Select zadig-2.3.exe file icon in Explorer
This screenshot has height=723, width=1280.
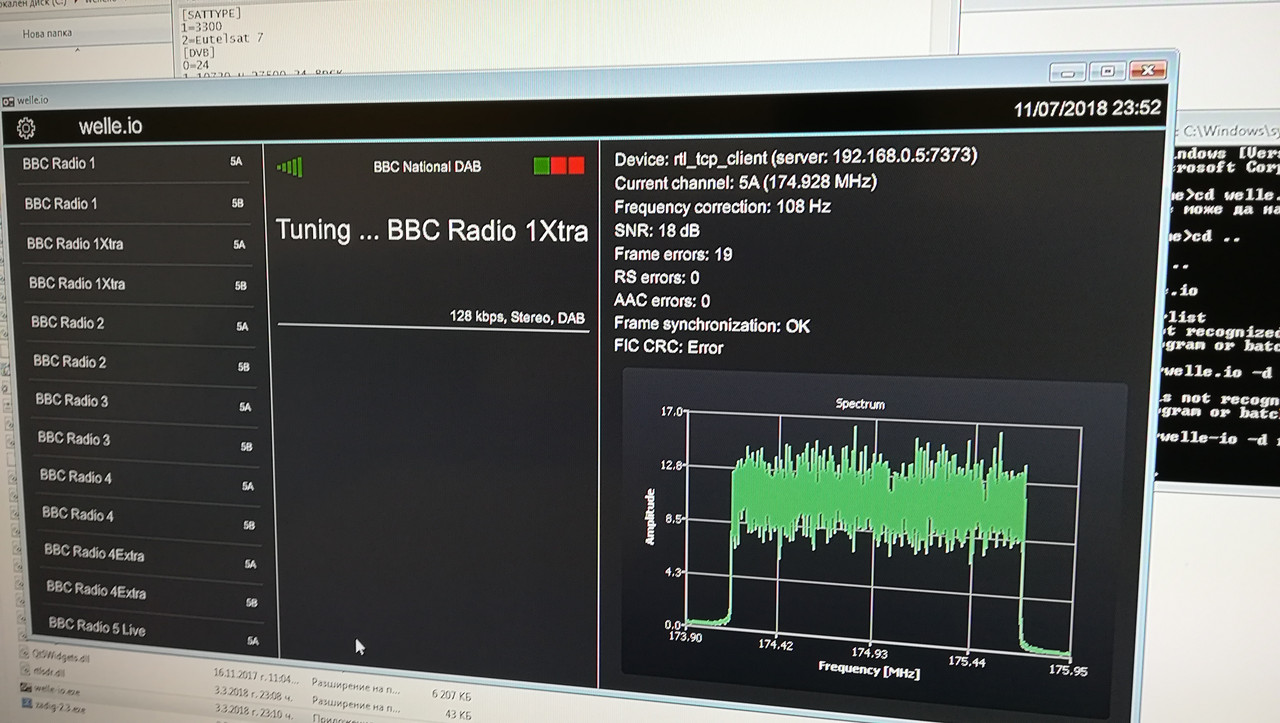click(x=27, y=703)
